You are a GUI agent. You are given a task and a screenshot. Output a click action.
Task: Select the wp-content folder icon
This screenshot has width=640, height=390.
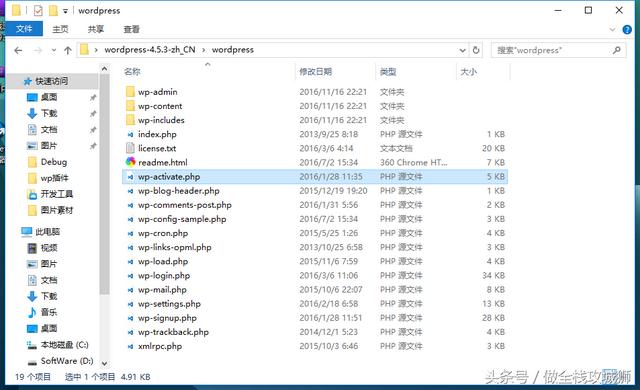[130, 106]
